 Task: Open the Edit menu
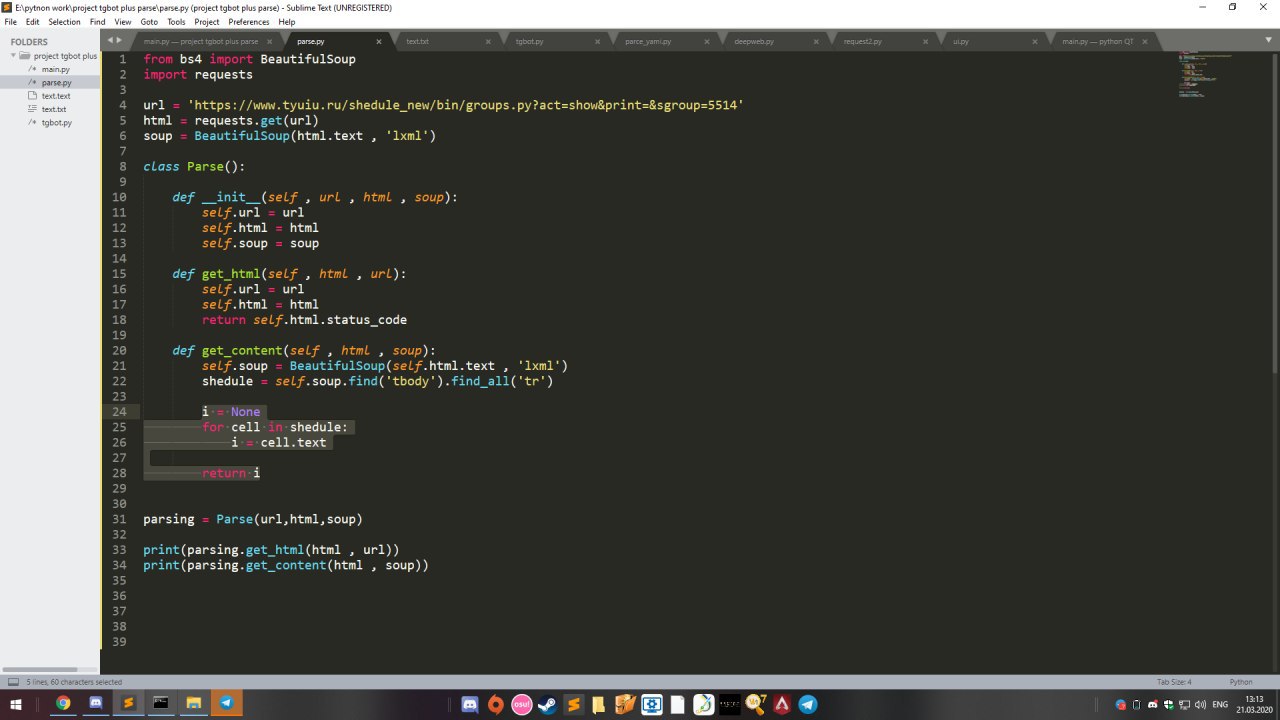pos(33,21)
